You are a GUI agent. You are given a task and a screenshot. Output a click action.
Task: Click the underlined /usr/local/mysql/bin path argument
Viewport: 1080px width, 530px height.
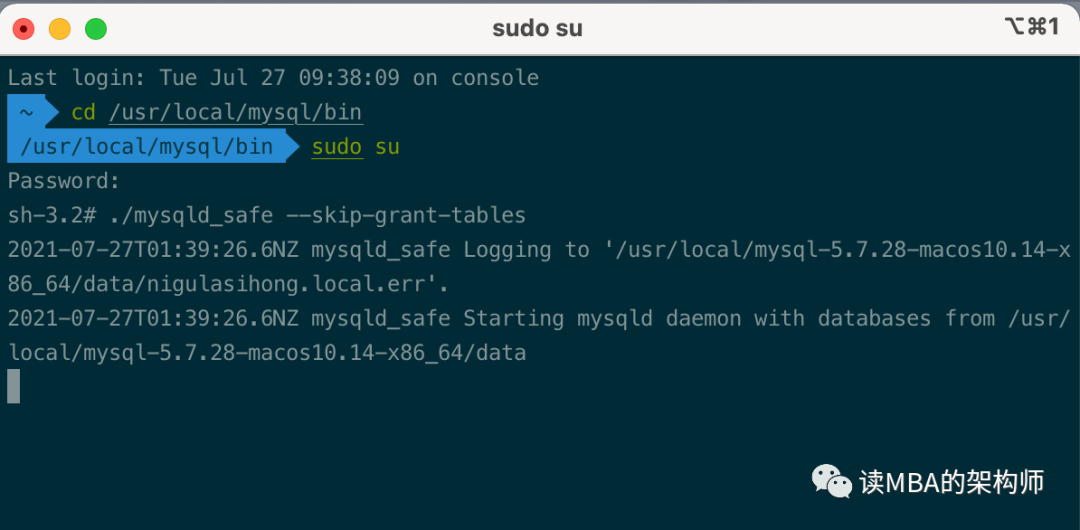[236, 112]
